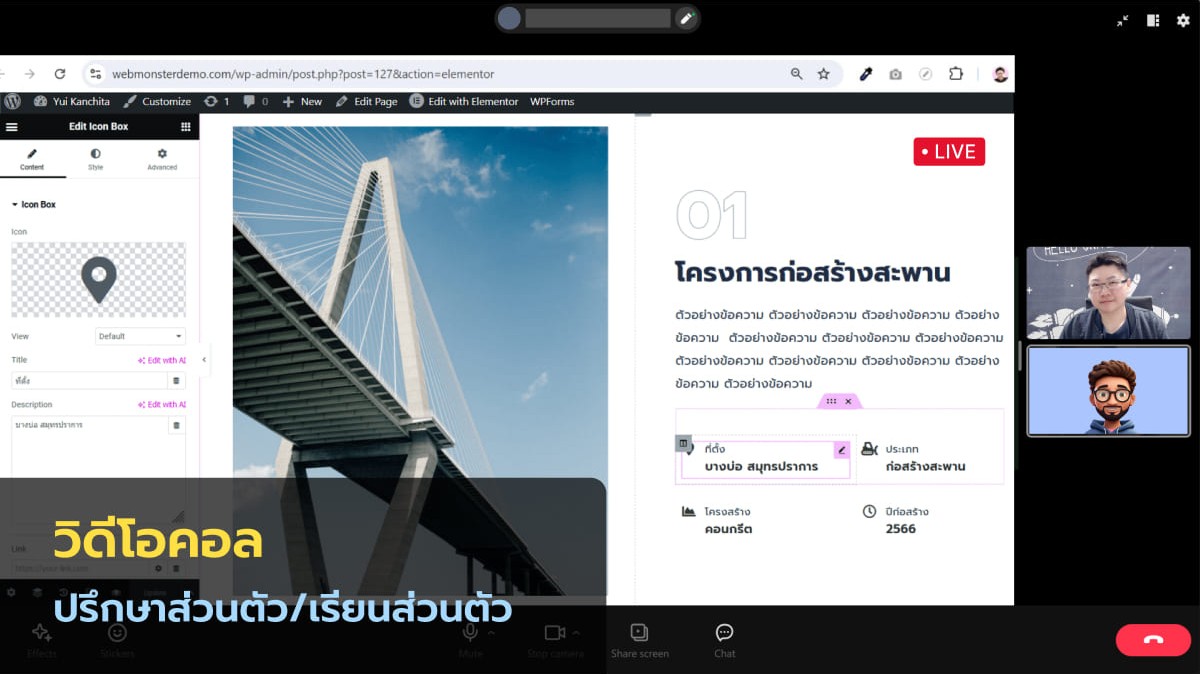Open the Elementor hamburger menu

point(12,127)
